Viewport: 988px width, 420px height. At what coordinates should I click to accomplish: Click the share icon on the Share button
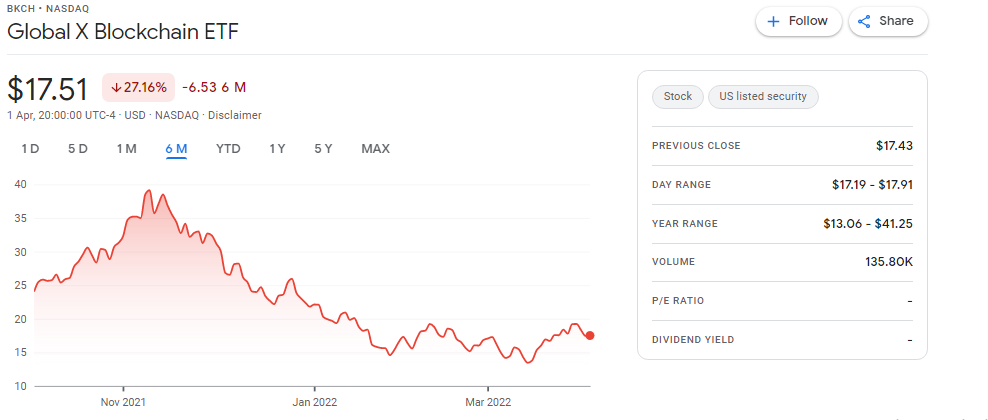point(864,21)
